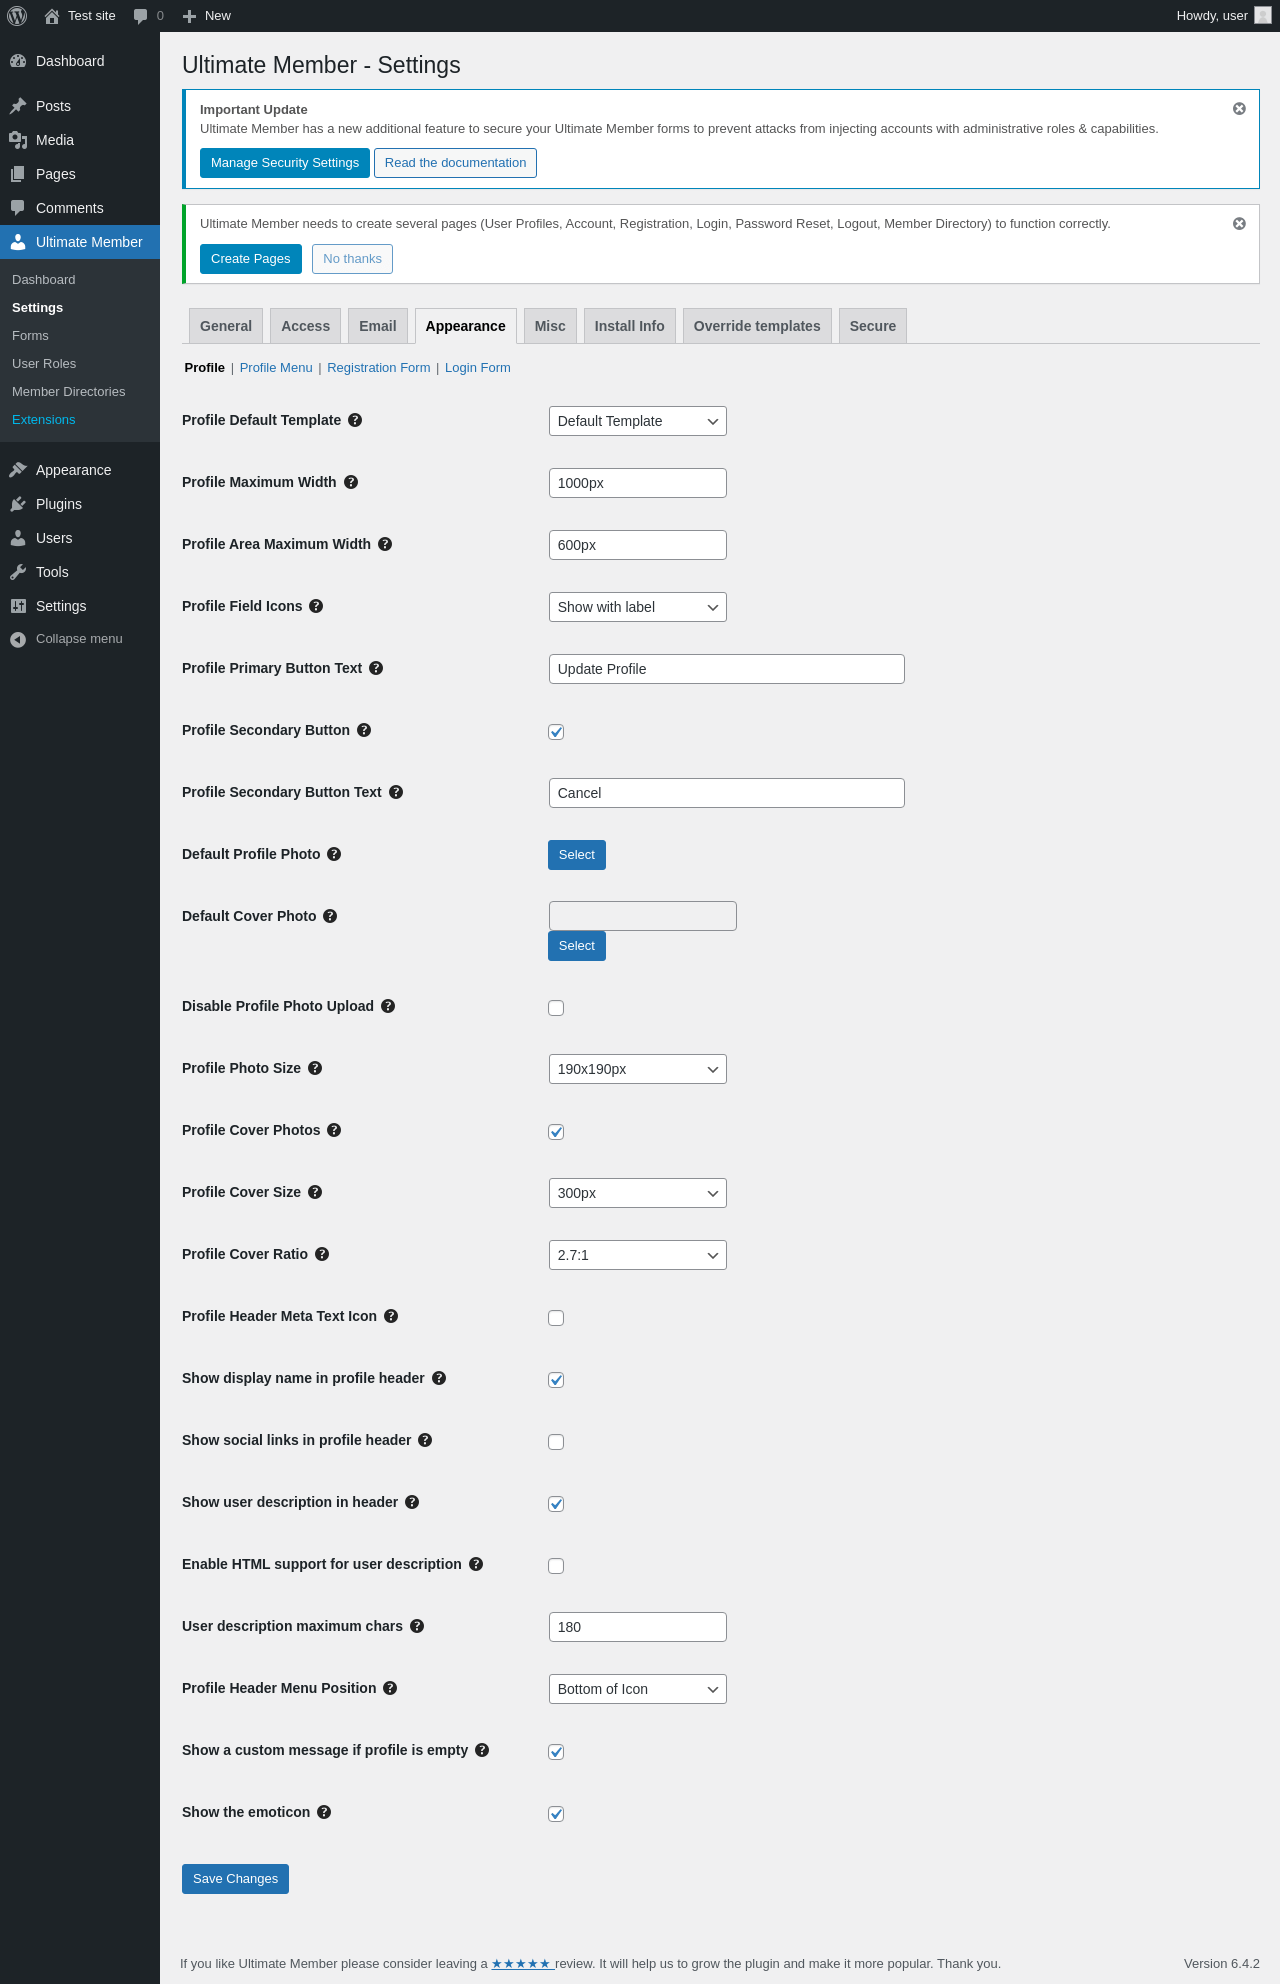
Task: Show help for Profile Cover Ratio
Action: pos(322,1254)
